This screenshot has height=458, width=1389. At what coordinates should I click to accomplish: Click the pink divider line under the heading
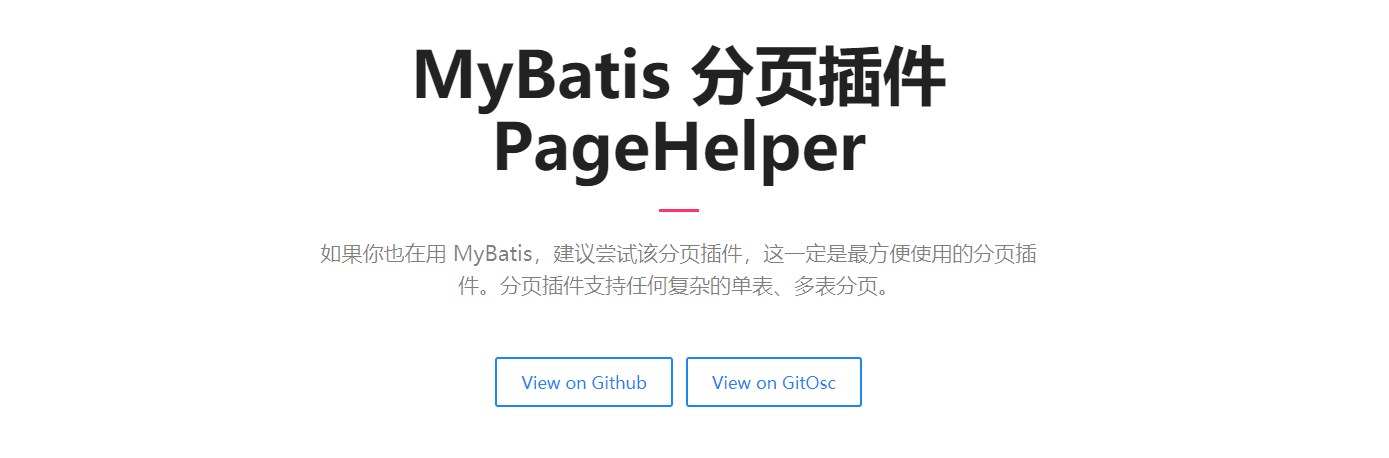tap(679, 210)
